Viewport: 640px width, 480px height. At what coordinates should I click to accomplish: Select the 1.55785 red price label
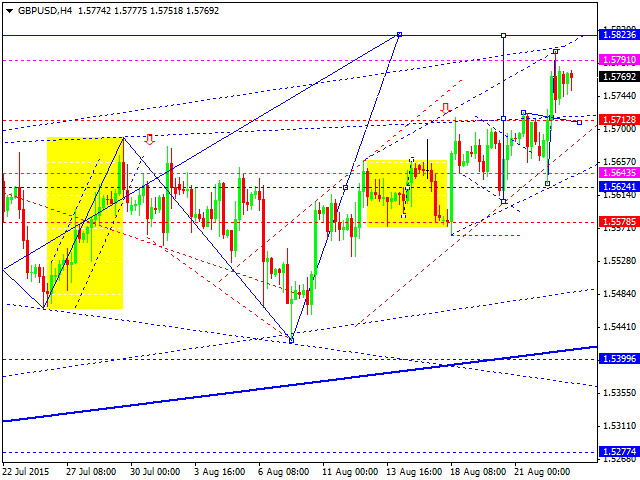point(619,222)
